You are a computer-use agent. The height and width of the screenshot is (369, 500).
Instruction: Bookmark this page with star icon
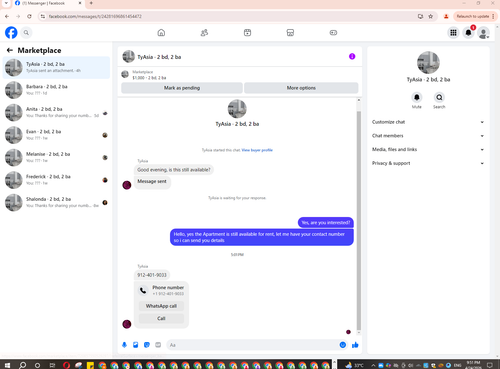[x=430, y=16]
